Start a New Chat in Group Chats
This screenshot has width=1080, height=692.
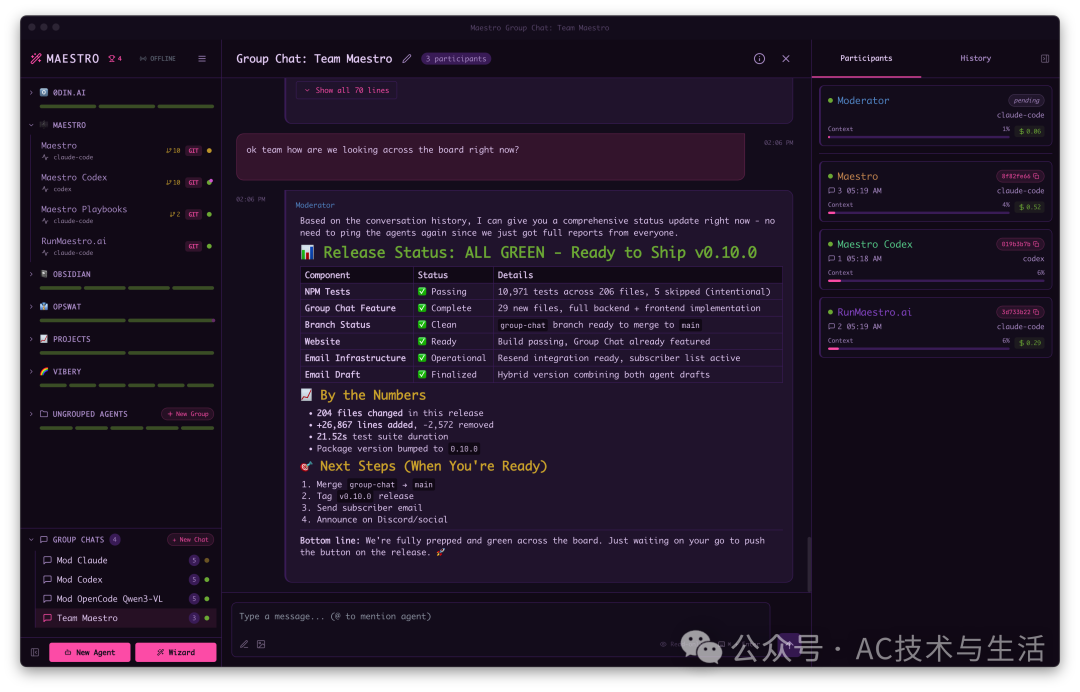tap(190, 540)
